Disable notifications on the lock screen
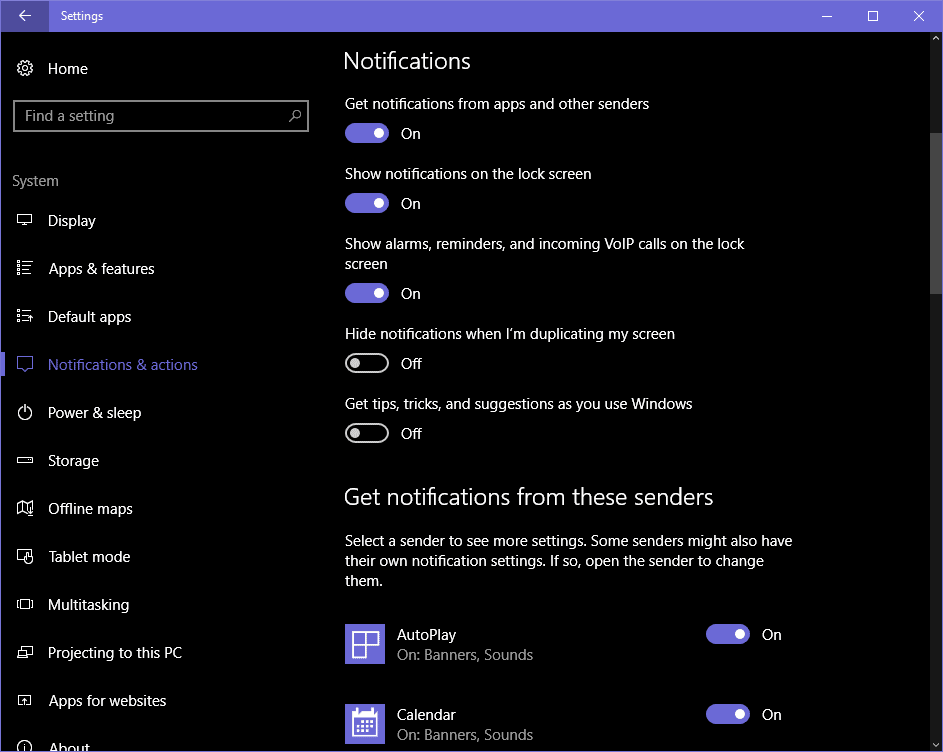The height and width of the screenshot is (752, 943). click(367, 203)
